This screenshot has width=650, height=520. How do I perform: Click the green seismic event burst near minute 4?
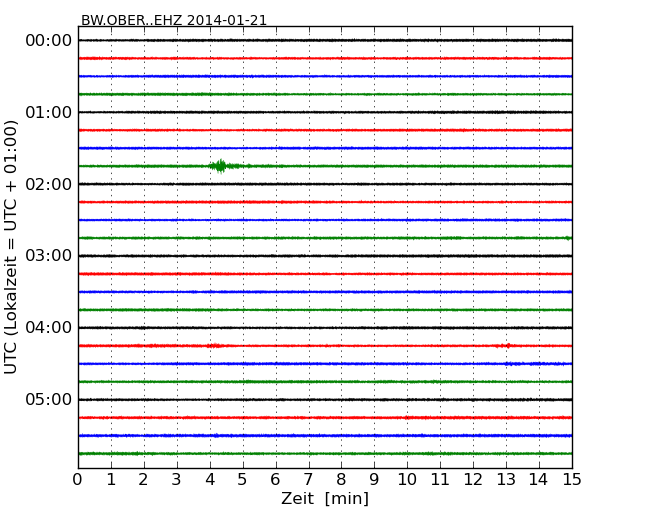click(x=226, y=166)
